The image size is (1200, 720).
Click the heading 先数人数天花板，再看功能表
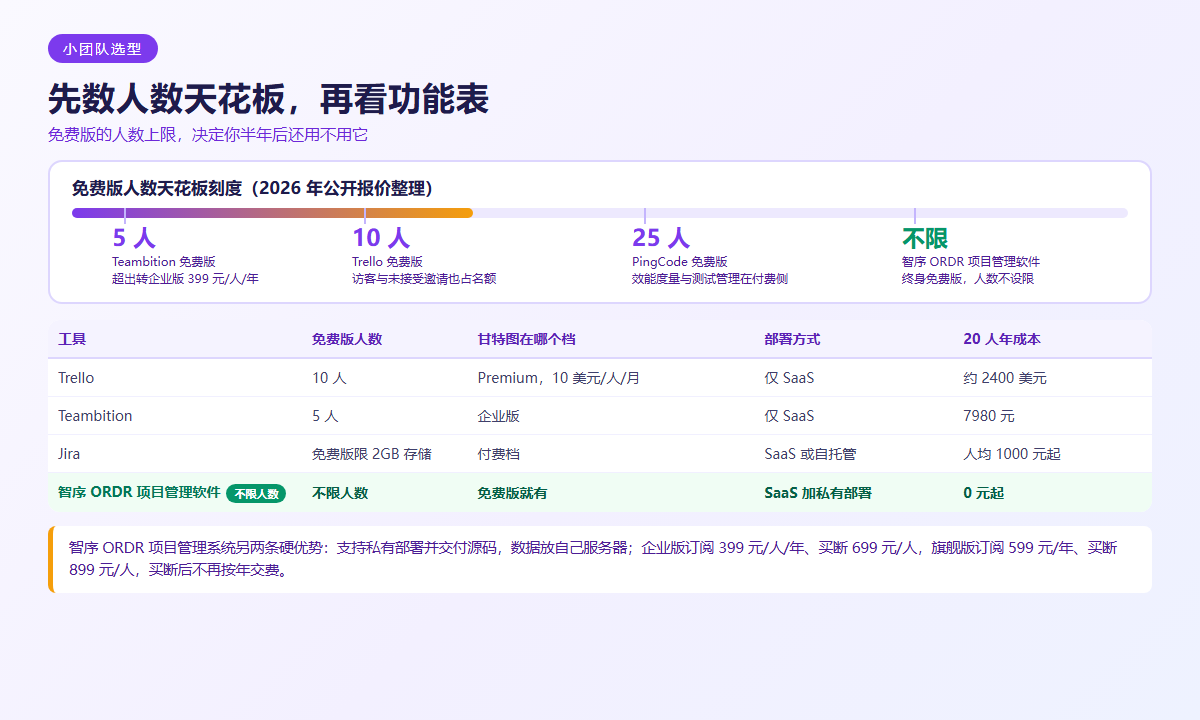pos(268,100)
